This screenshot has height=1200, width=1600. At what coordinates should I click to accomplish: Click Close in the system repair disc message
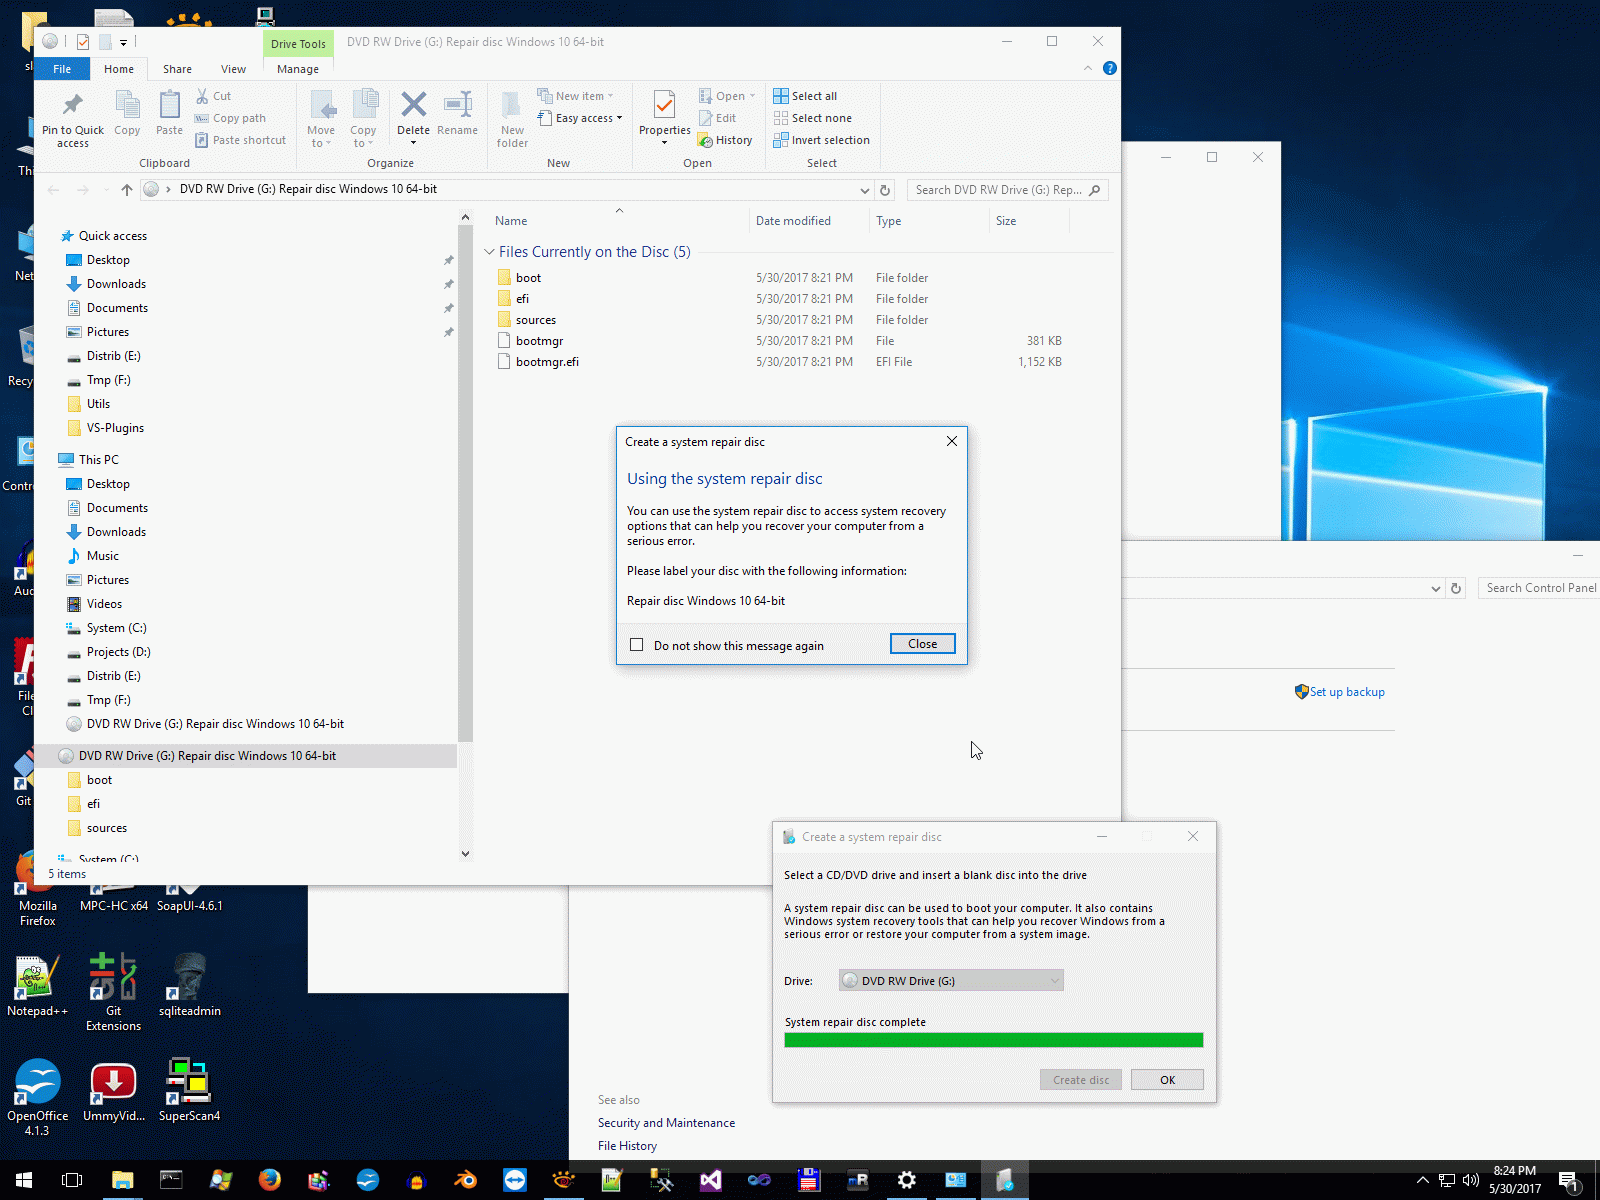coord(922,644)
